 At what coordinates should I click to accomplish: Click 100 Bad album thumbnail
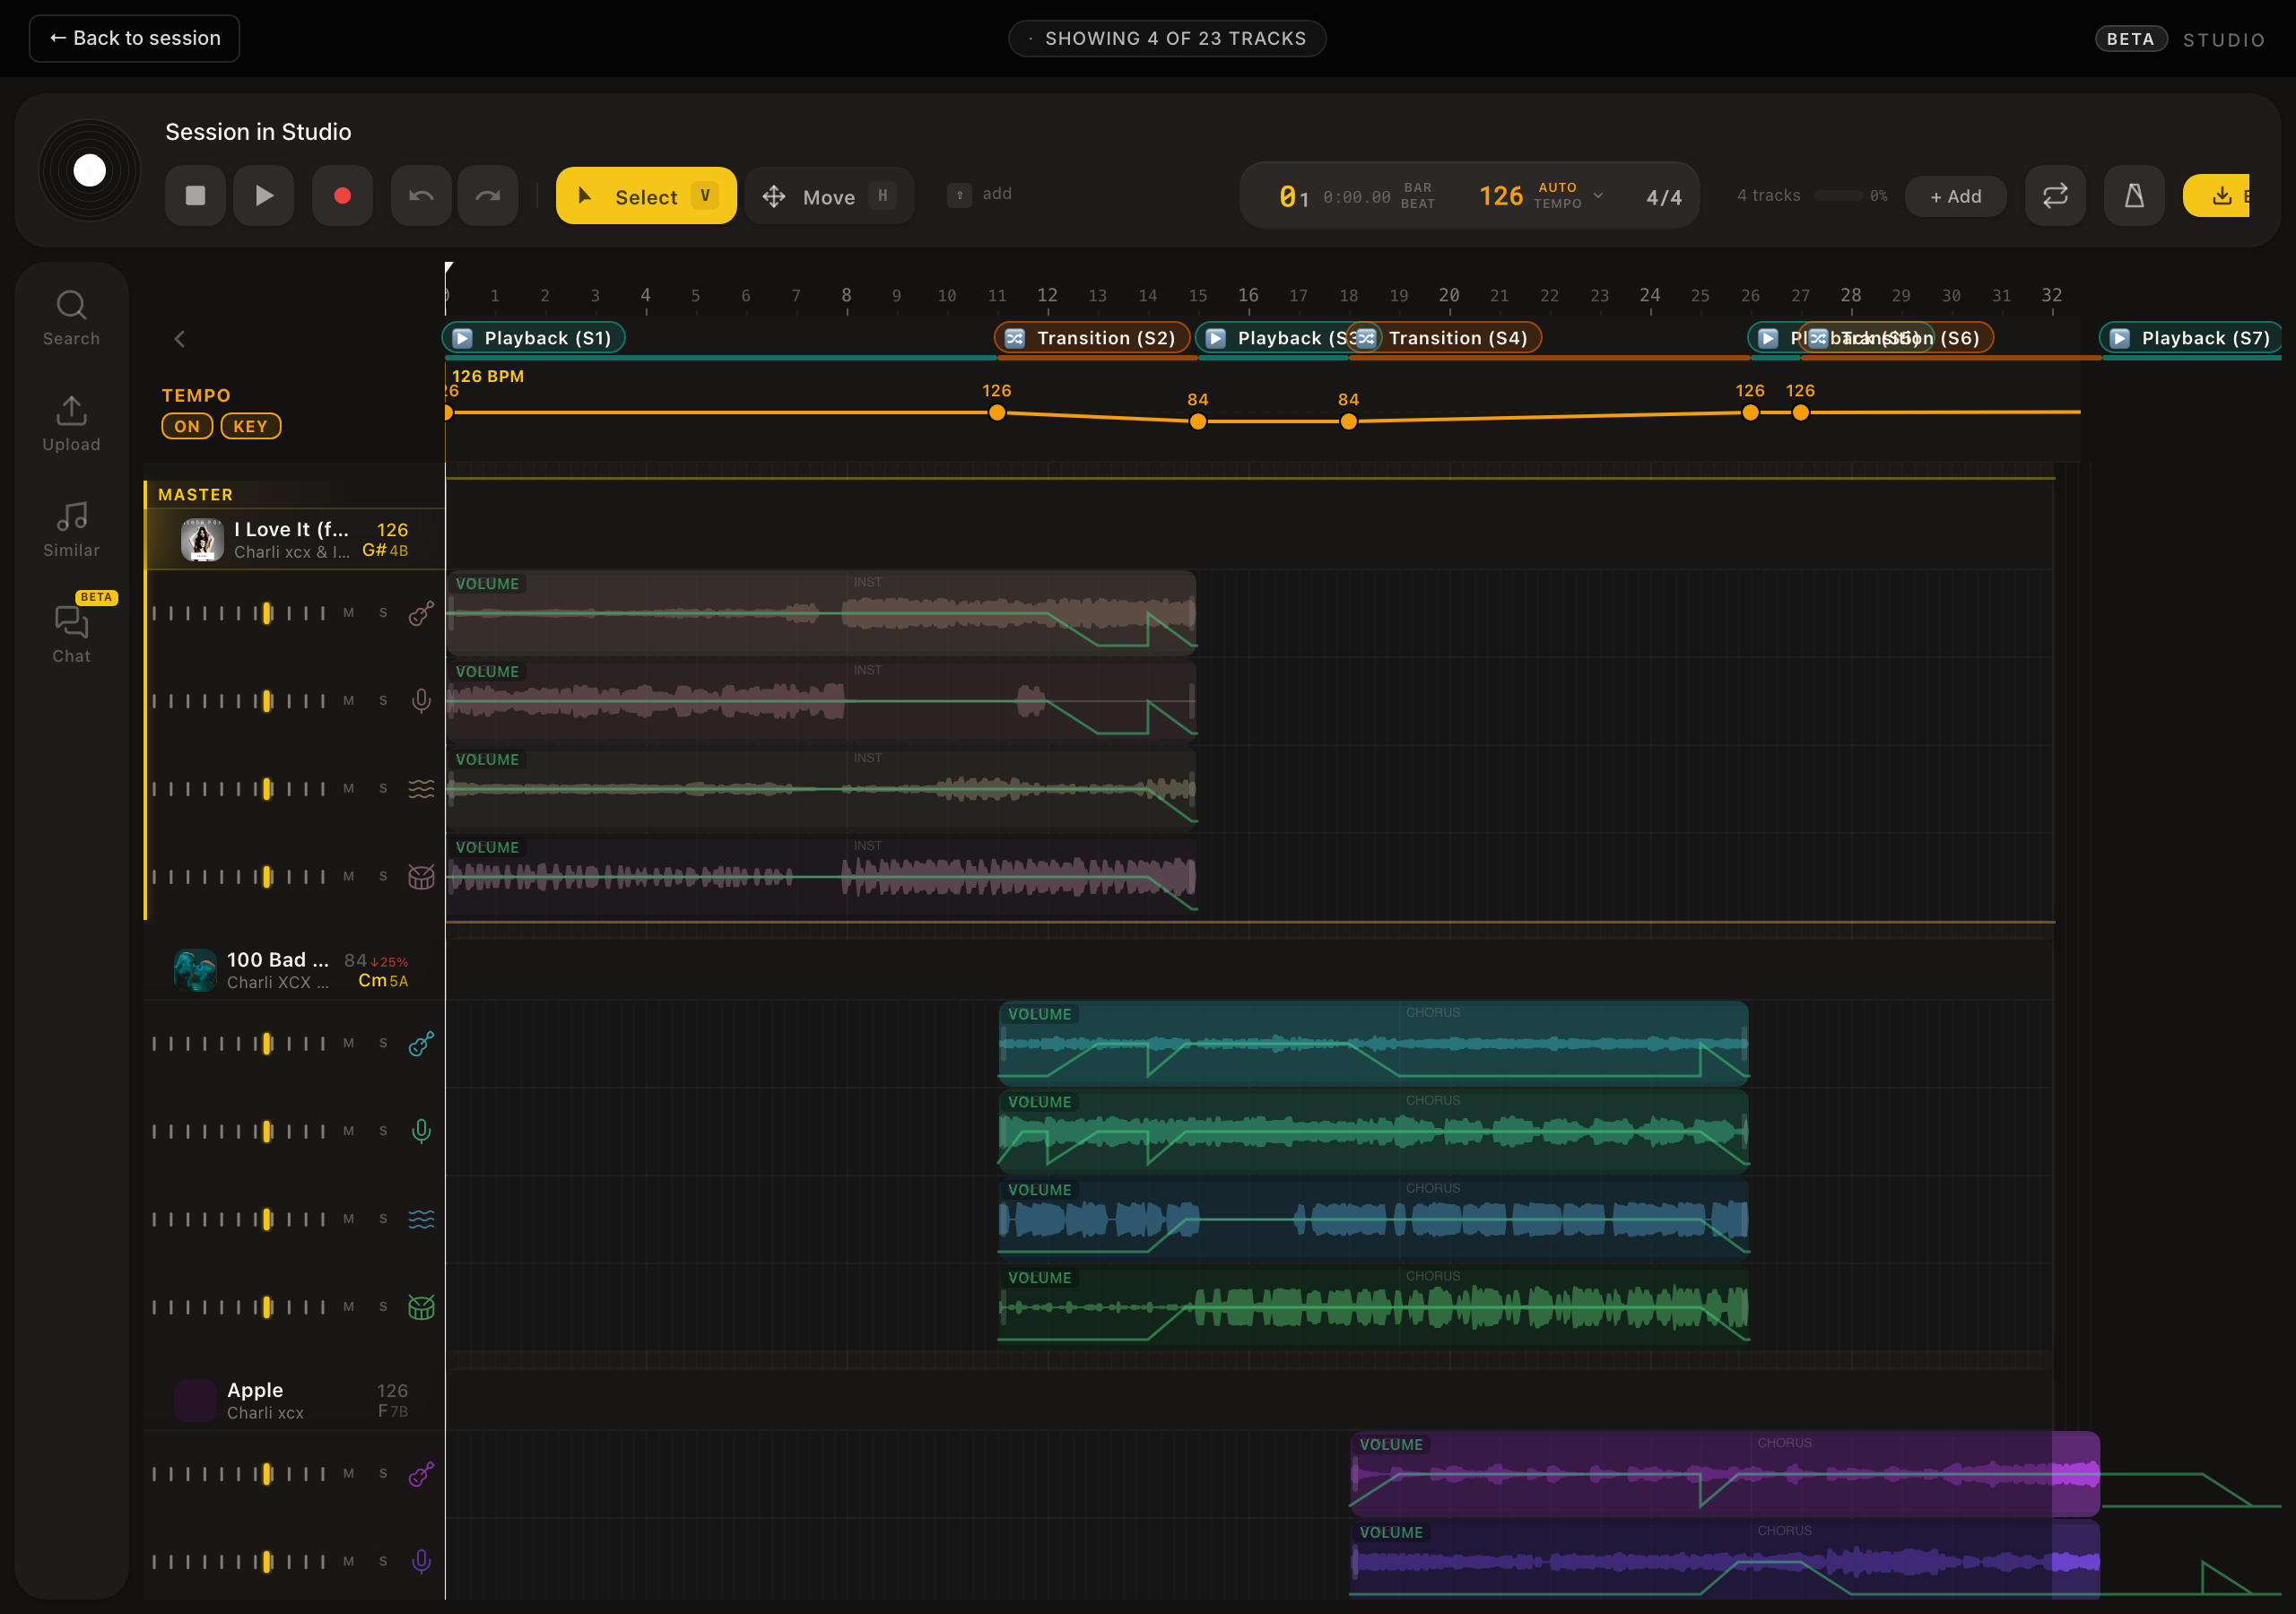coord(195,970)
